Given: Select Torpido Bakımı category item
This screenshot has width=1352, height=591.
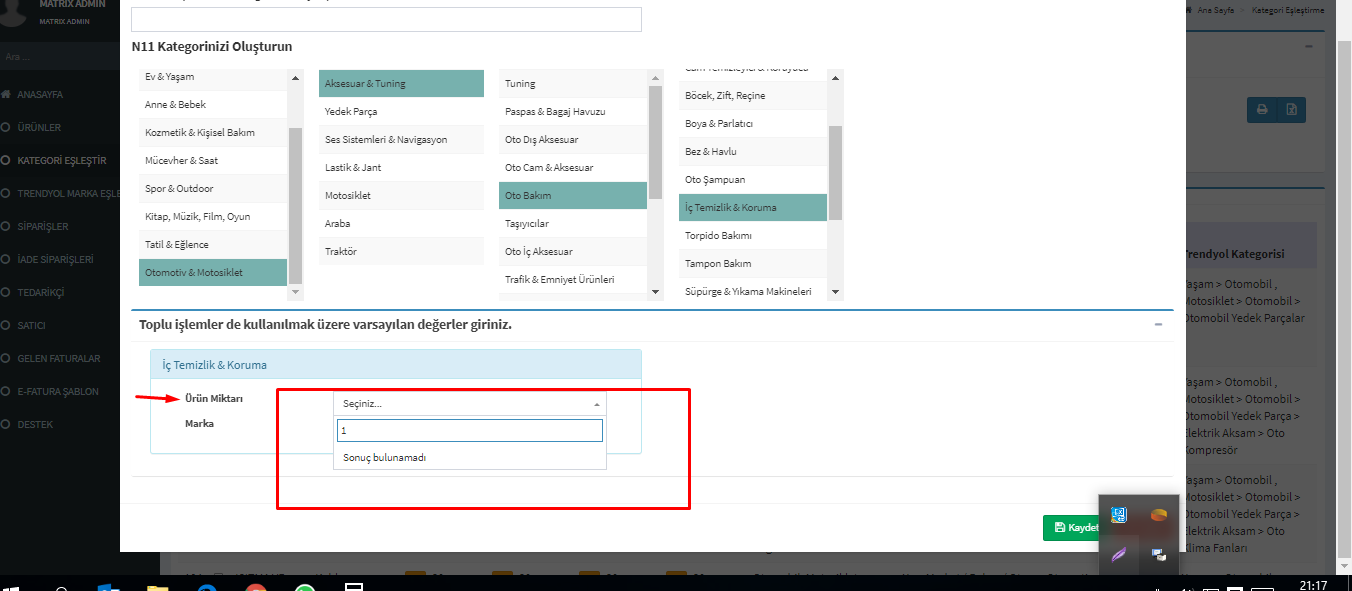Looking at the screenshot, I should pyautogui.click(x=718, y=236).
